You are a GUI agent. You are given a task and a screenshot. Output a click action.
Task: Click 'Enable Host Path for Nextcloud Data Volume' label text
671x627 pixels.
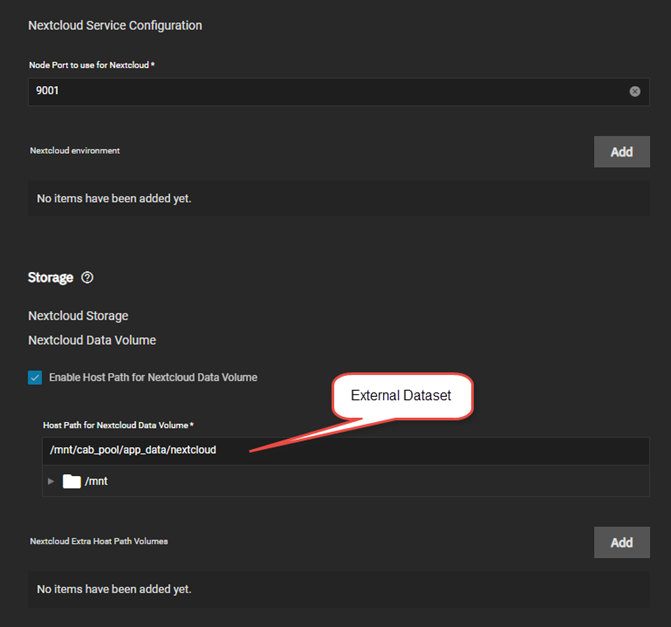coord(153,377)
